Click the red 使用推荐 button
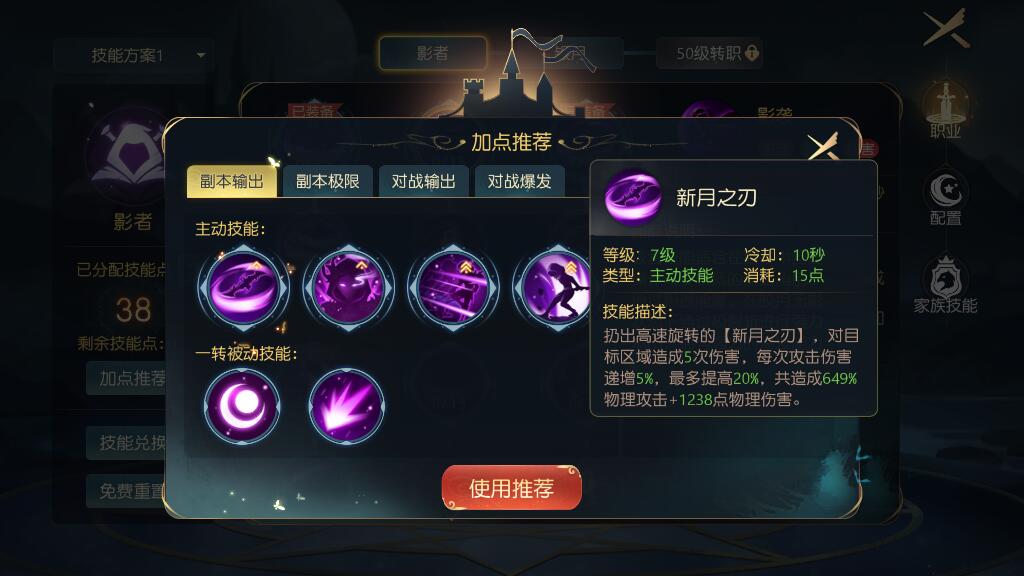Image resolution: width=1024 pixels, height=576 pixels. tap(511, 488)
